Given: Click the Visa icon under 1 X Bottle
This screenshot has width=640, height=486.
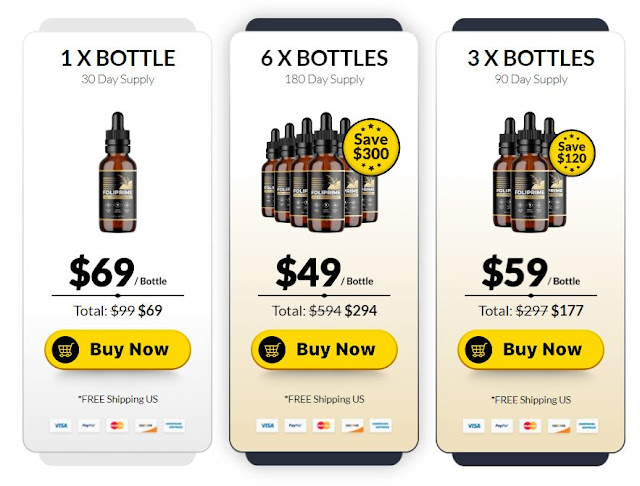Looking at the screenshot, I should click(61, 426).
